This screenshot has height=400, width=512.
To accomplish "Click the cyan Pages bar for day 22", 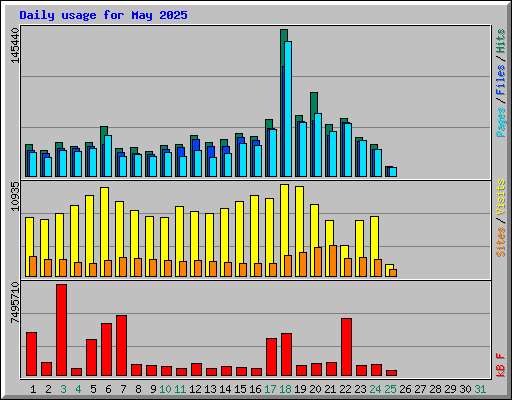I will point(348,150).
